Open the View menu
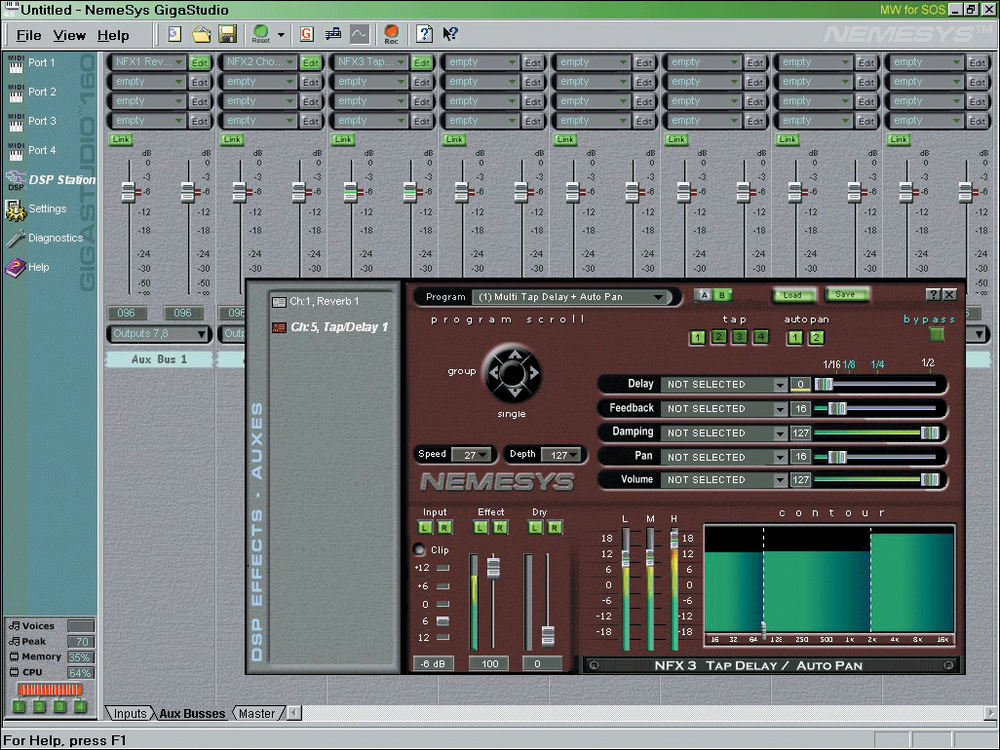This screenshot has width=1000, height=750. pos(69,35)
